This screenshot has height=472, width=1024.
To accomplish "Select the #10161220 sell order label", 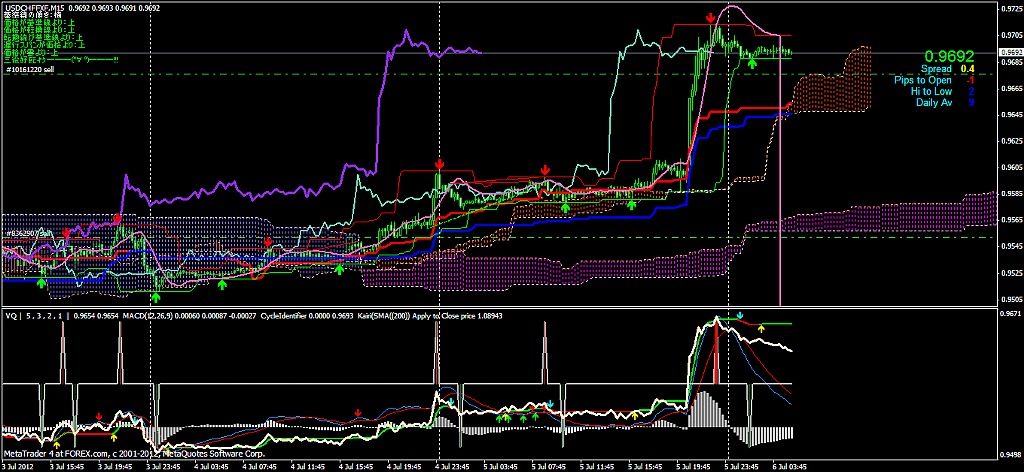I will coord(30,69).
